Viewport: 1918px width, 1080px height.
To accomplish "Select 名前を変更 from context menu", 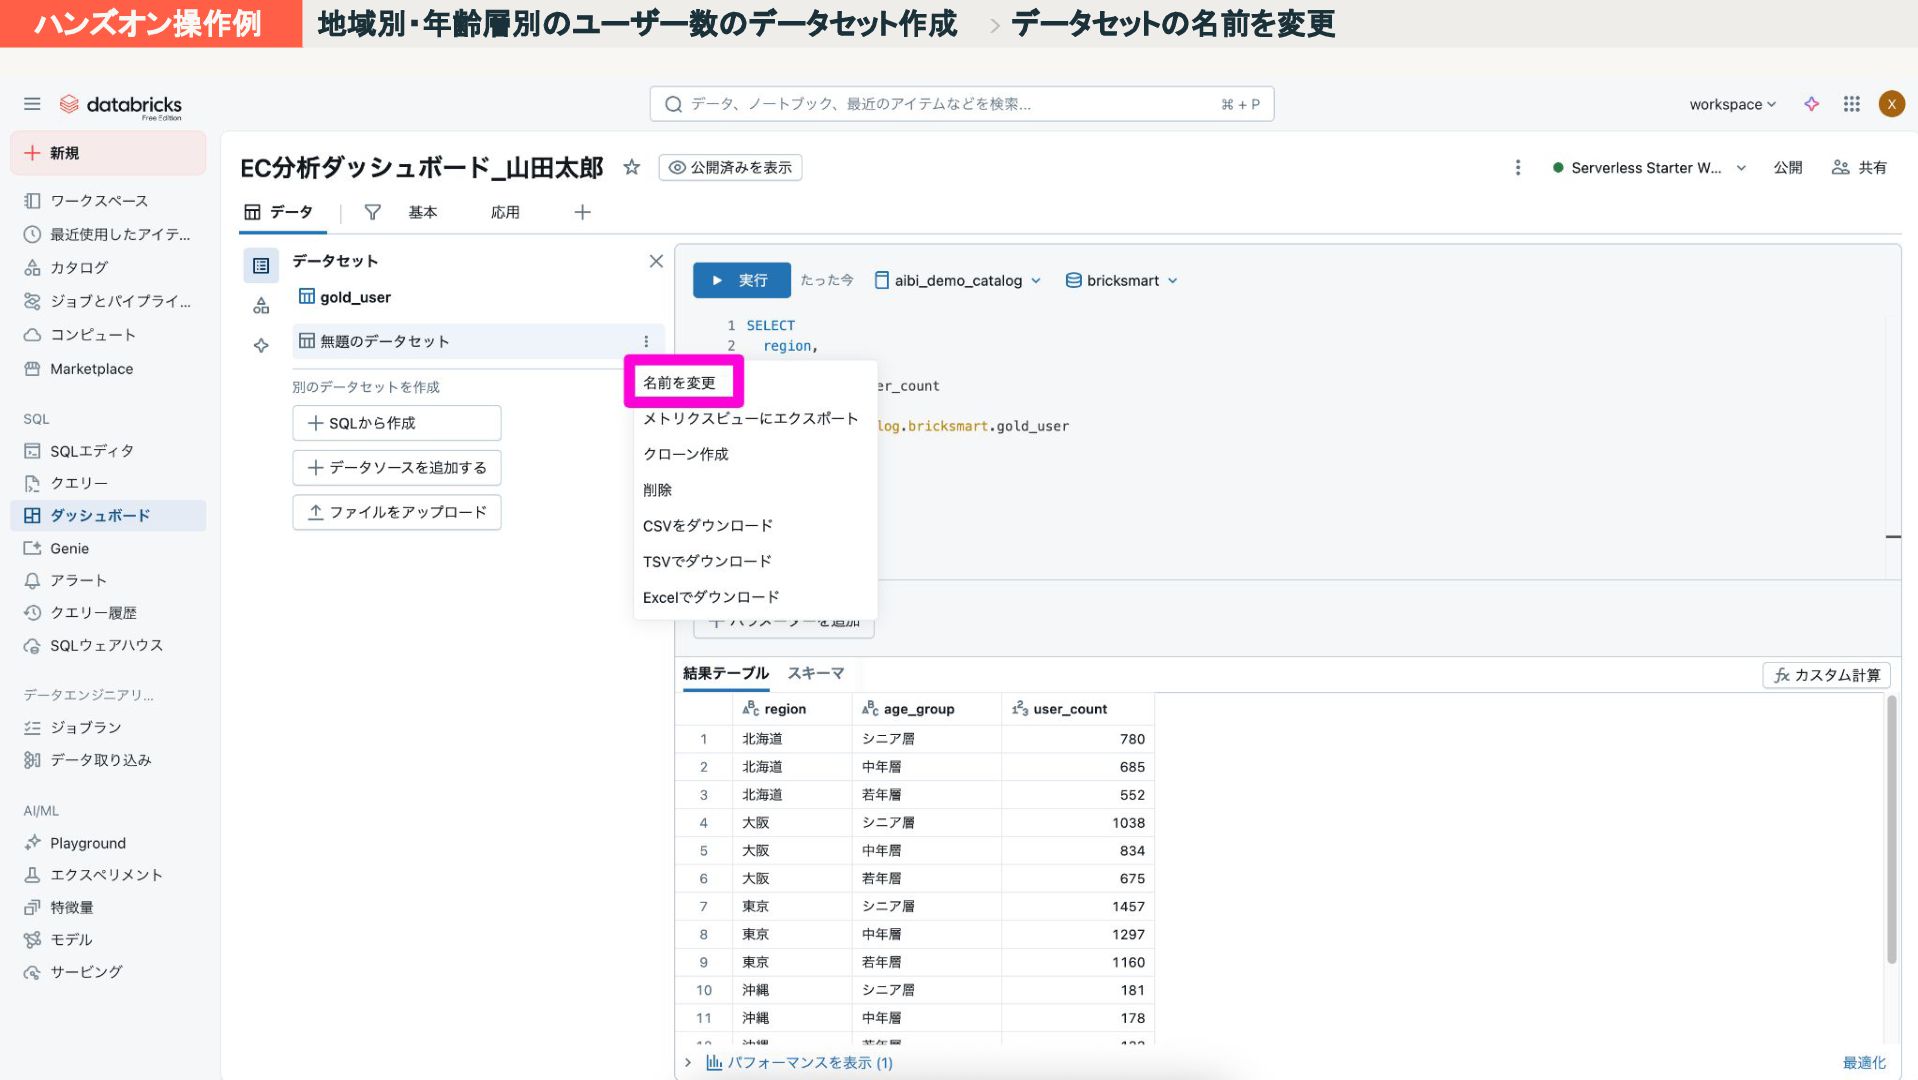I will 680,383.
